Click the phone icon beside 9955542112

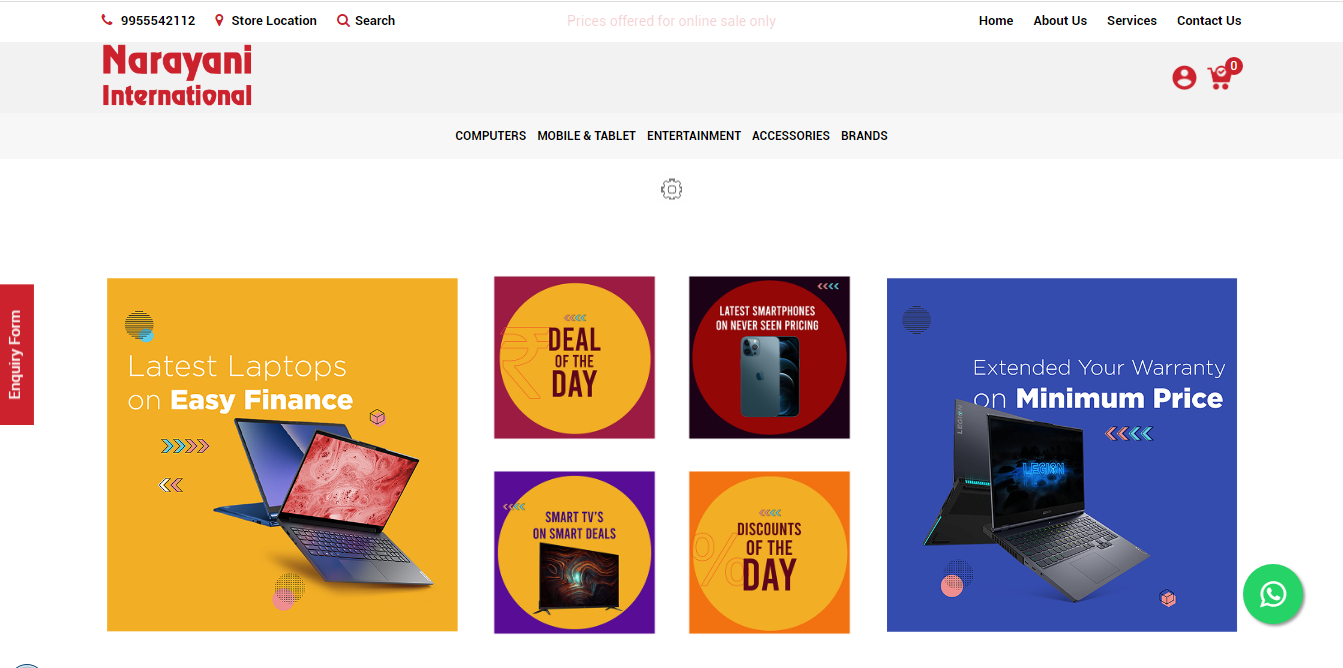tap(107, 20)
